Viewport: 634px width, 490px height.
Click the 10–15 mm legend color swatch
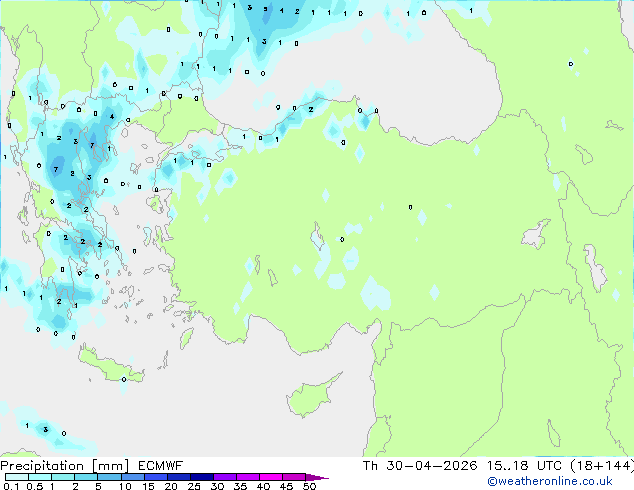[132, 477]
